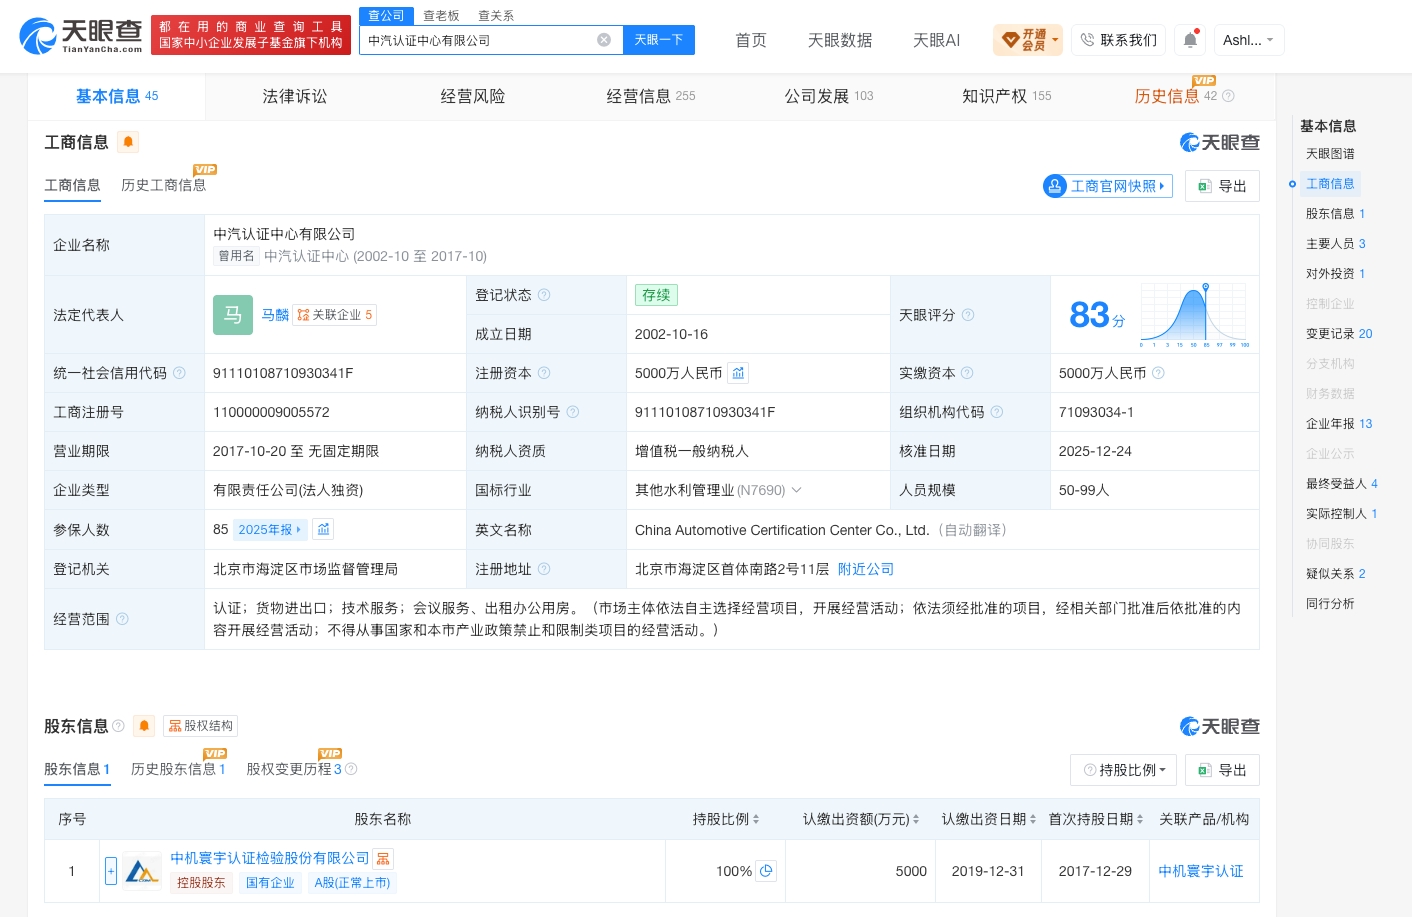Image resolution: width=1412 pixels, height=917 pixels.
Task: Expand the 2025年报 tag for insured count
Action: click(270, 530)
